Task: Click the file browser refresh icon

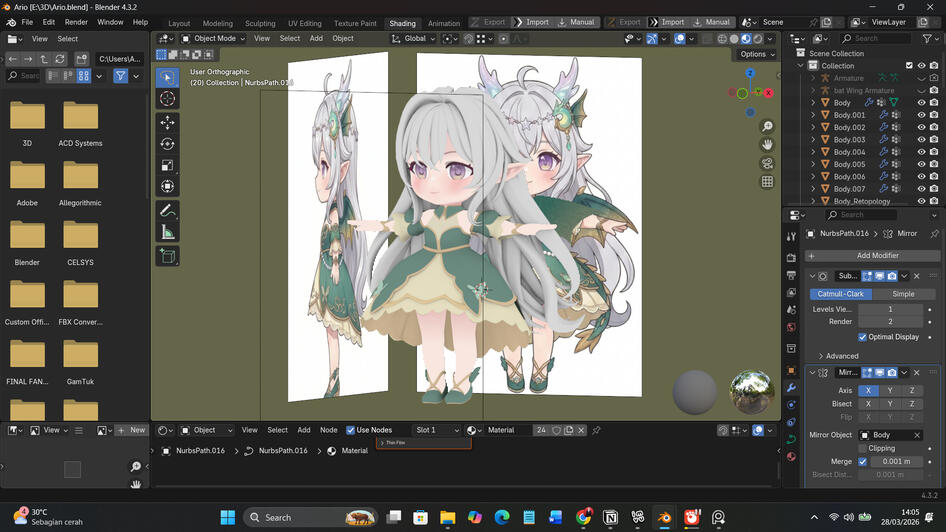Action: 60,59
